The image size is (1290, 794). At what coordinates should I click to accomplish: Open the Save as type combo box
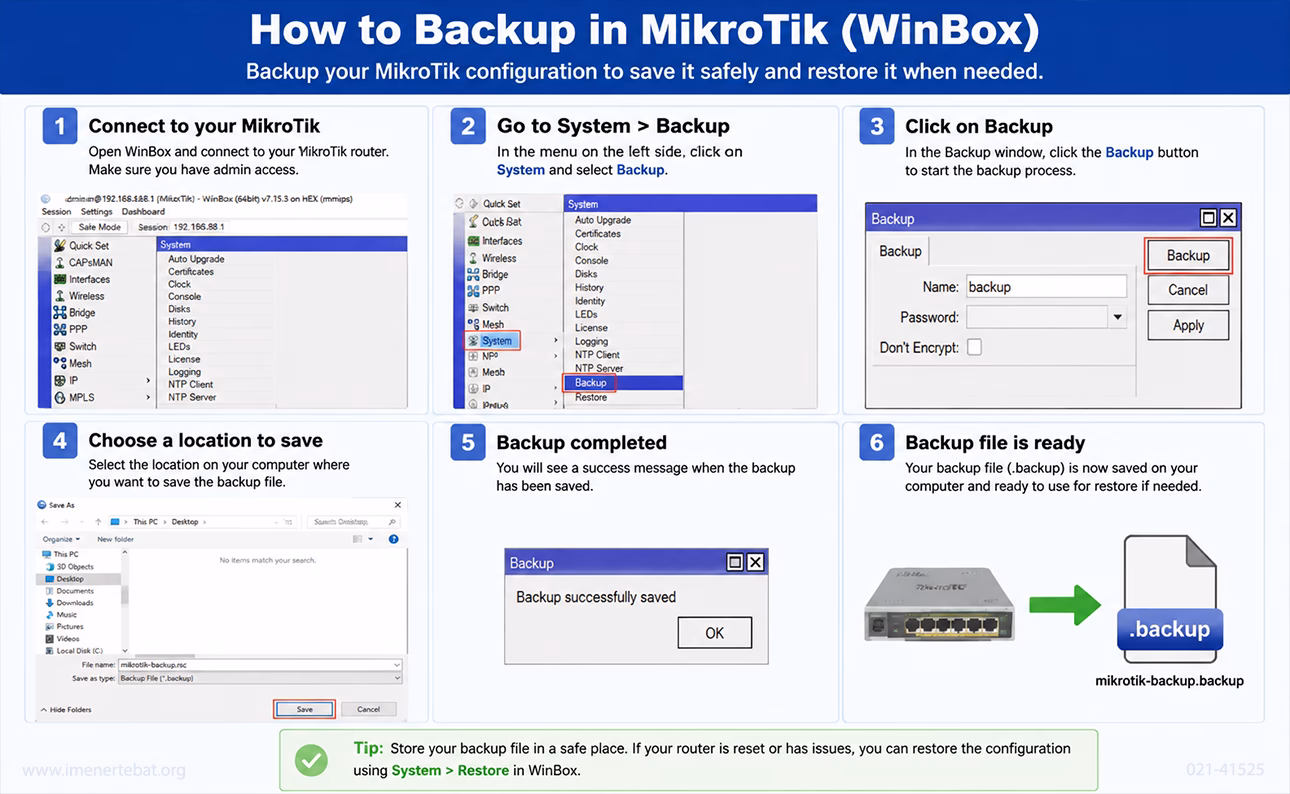click(x=260, y=678)
